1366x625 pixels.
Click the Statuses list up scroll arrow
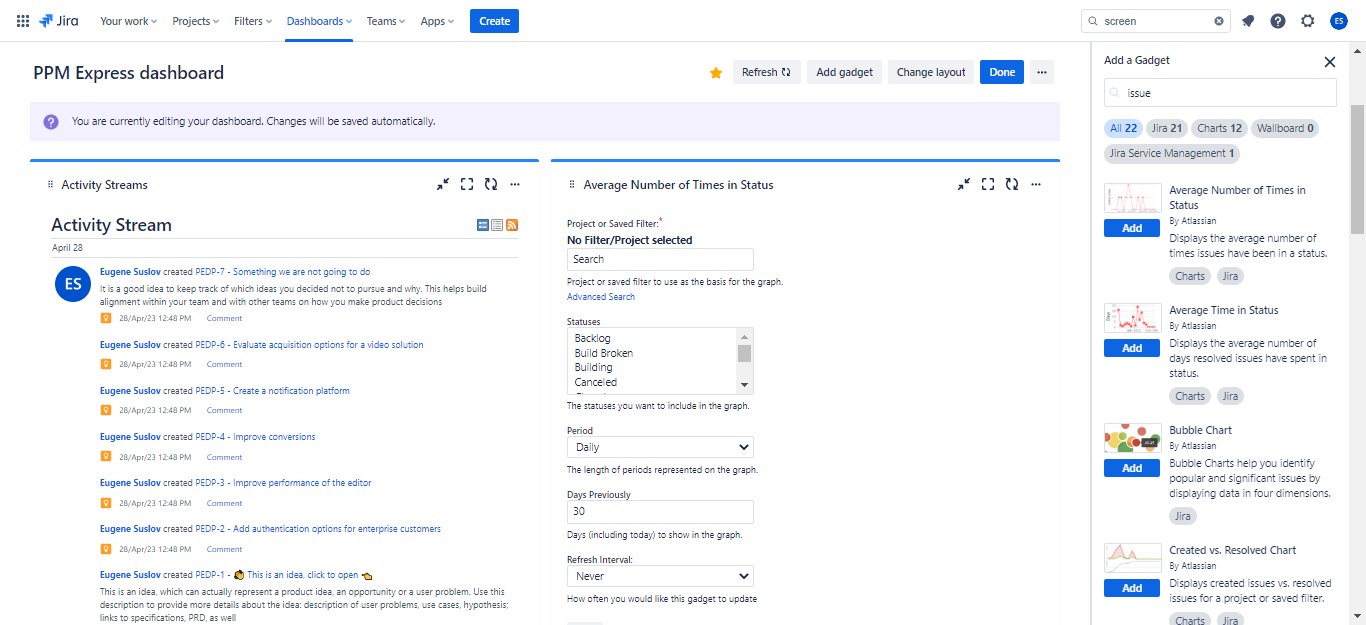point(744,337)
